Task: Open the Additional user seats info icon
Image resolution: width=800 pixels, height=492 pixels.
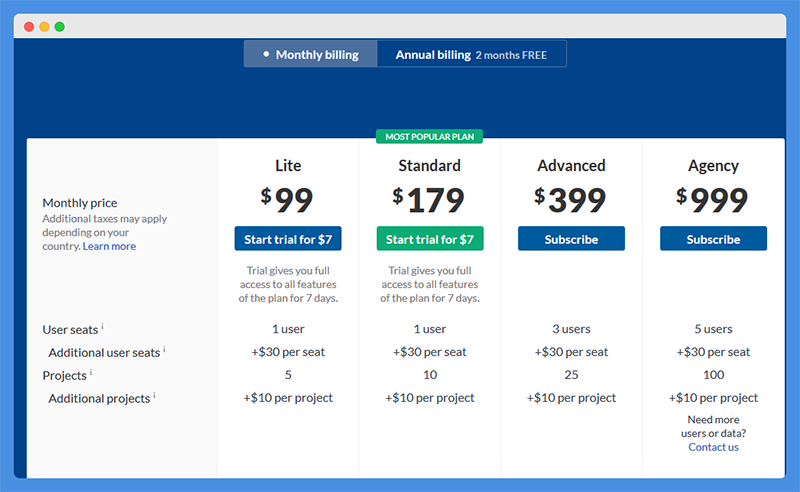Action: coord(164,349)
